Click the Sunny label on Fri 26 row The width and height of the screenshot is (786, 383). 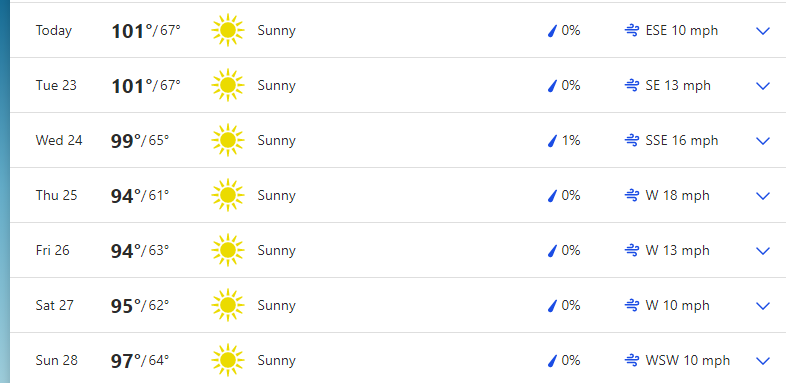pos(276,251)
